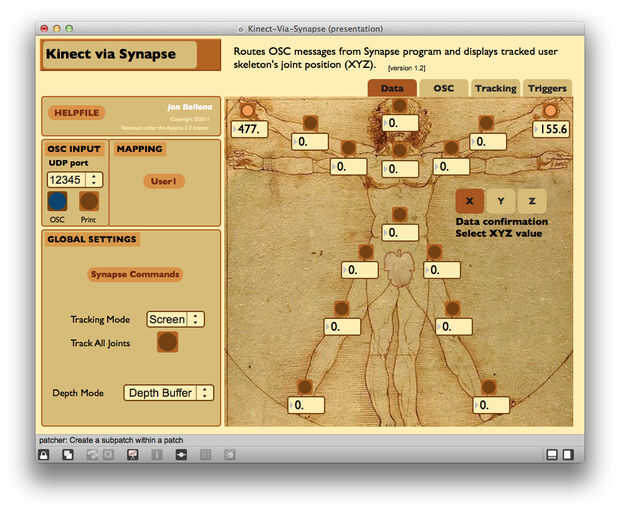Screen dimensions: 620x512
Task: Click the 0. number box under the head joint
Action: click(x=401, y=123)
